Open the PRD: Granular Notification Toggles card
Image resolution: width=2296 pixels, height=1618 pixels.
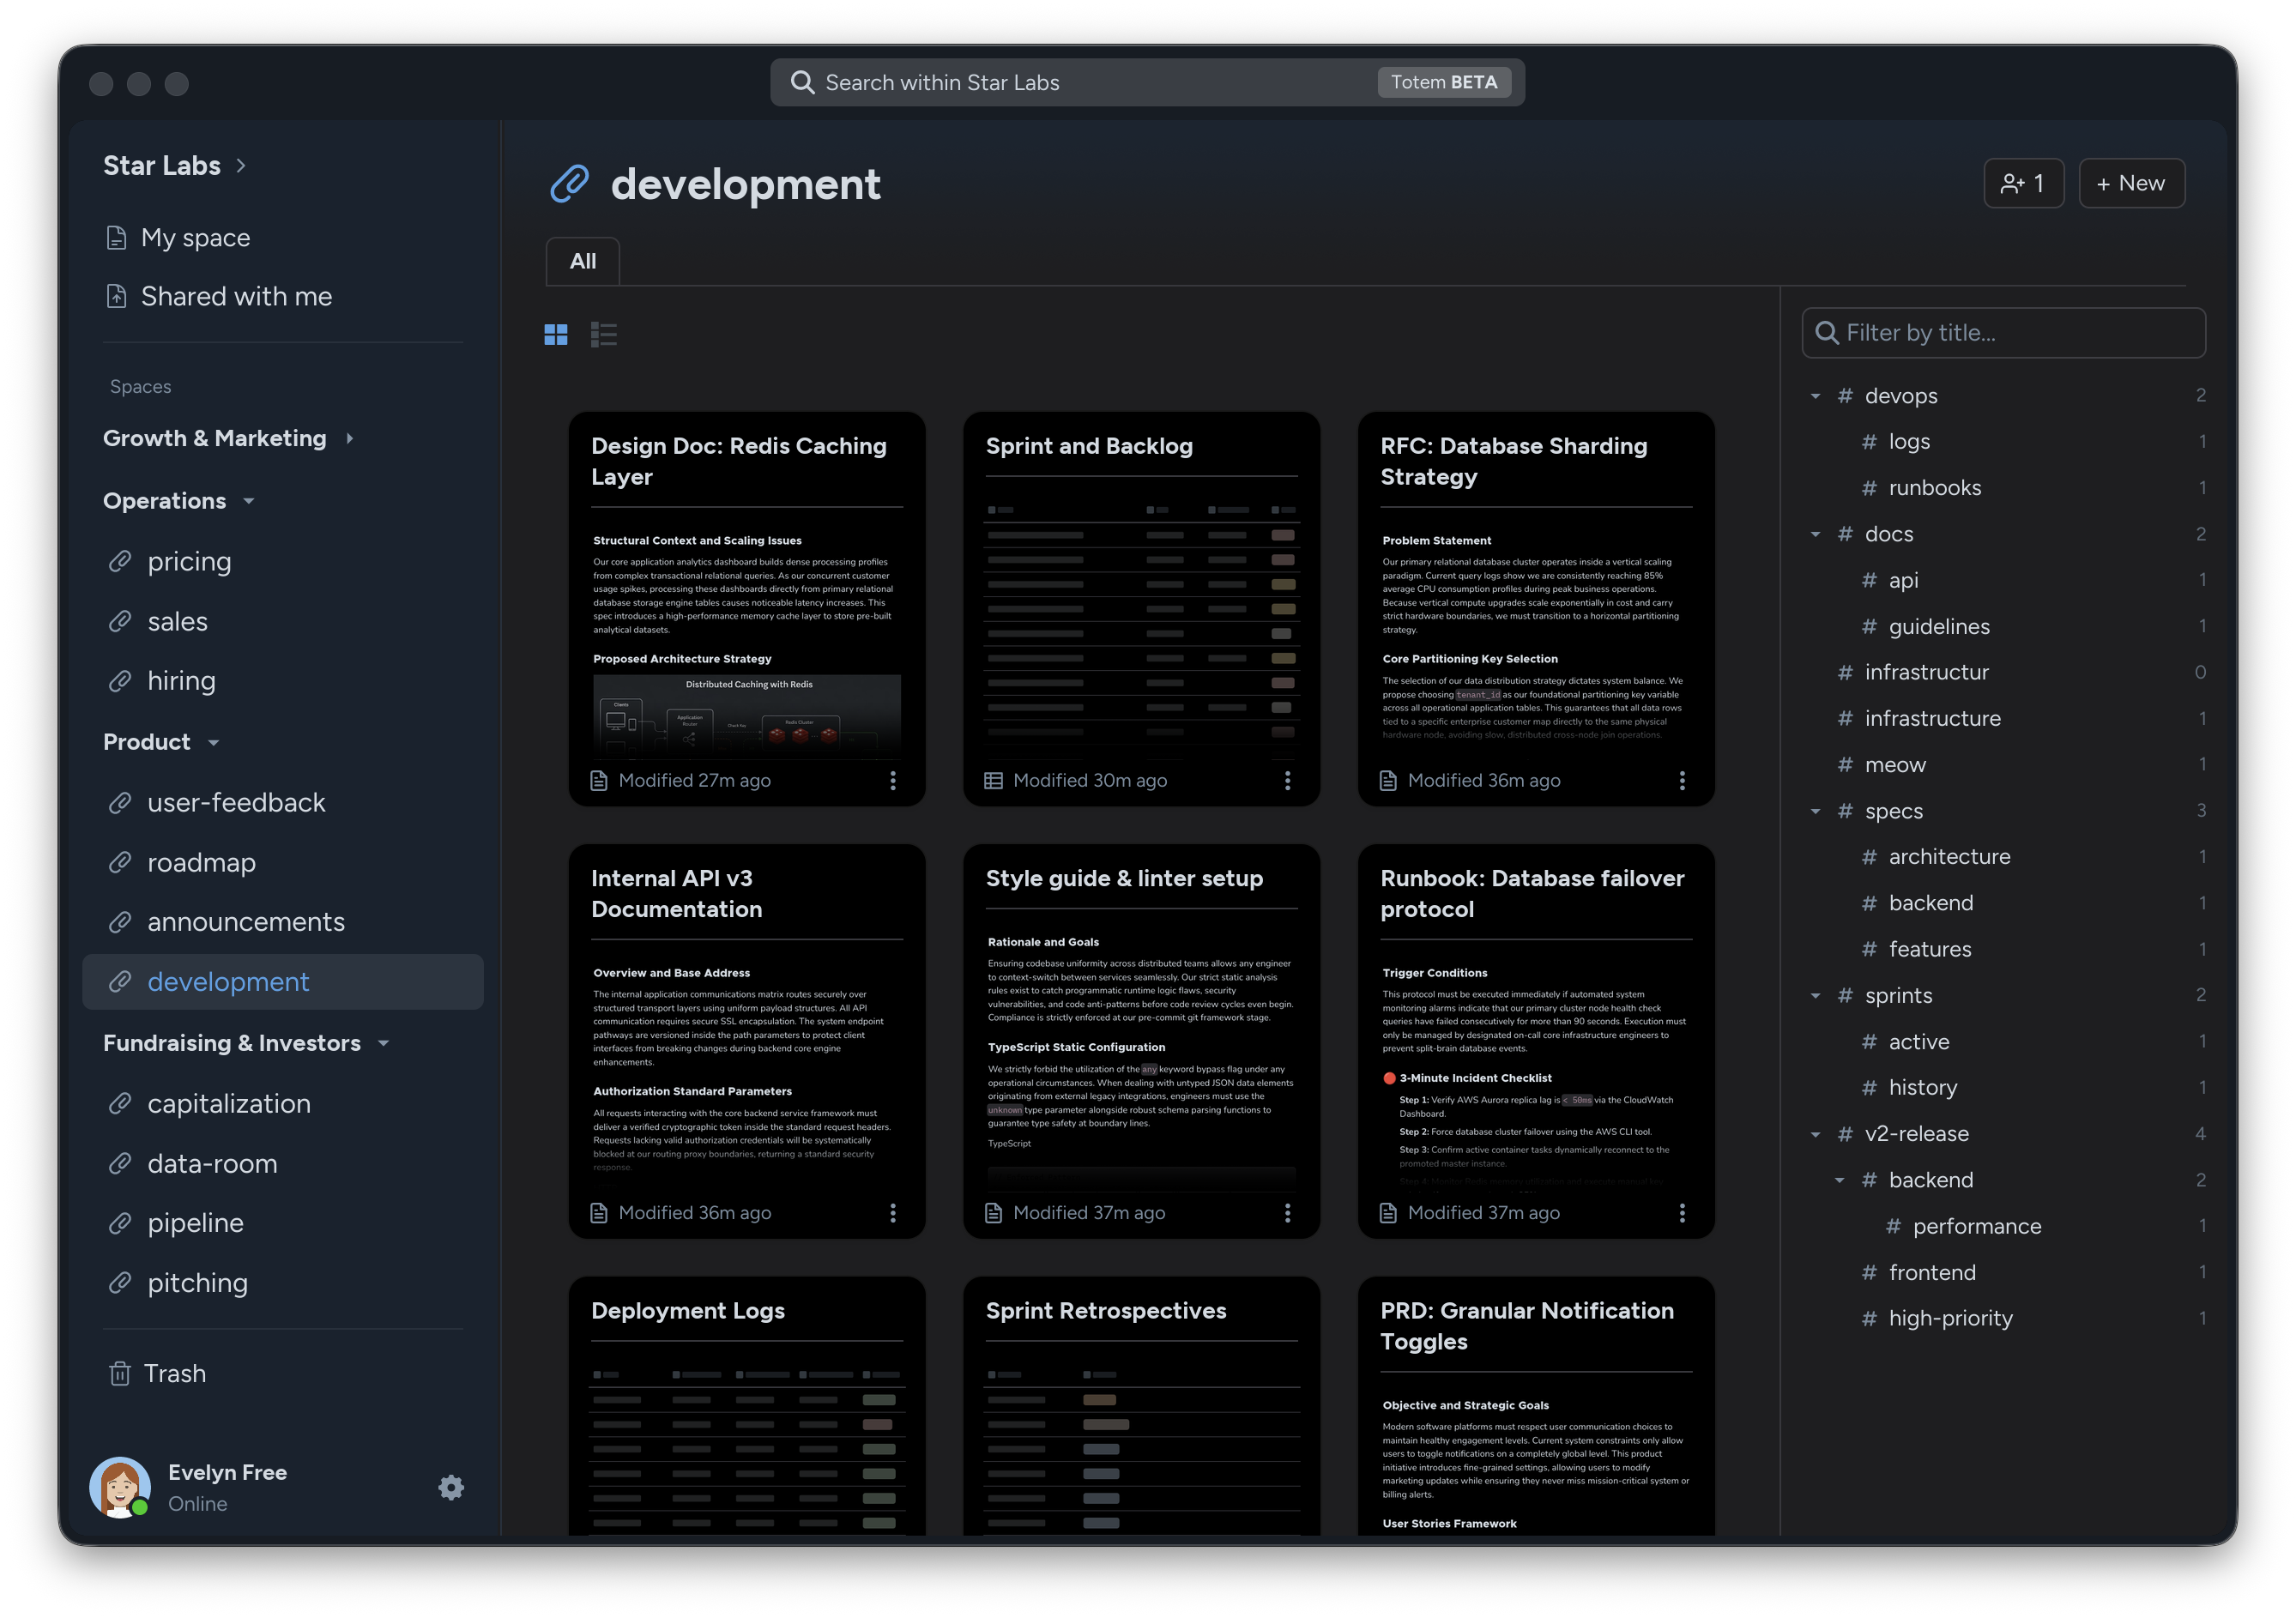coord(1535,1405)
